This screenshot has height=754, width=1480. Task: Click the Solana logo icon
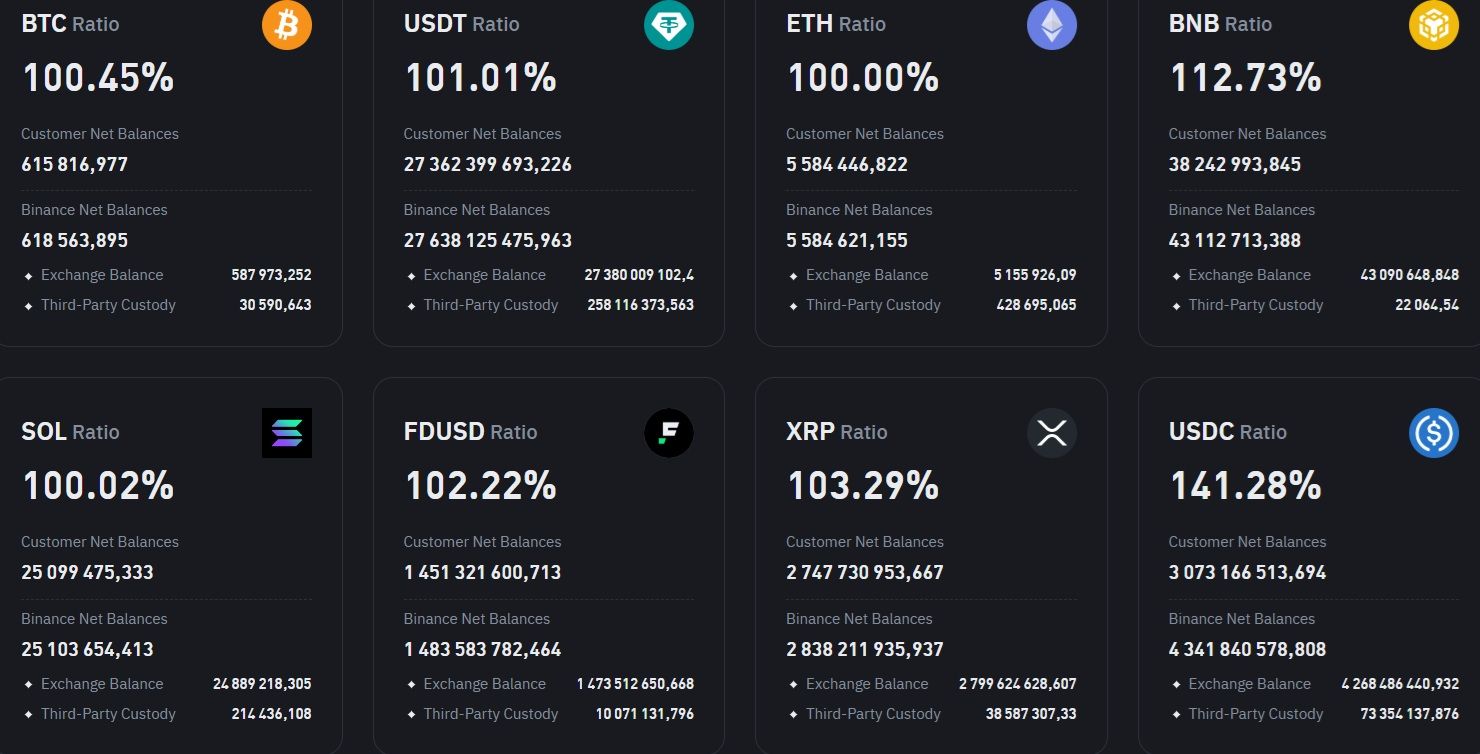(x=287, y=433)
